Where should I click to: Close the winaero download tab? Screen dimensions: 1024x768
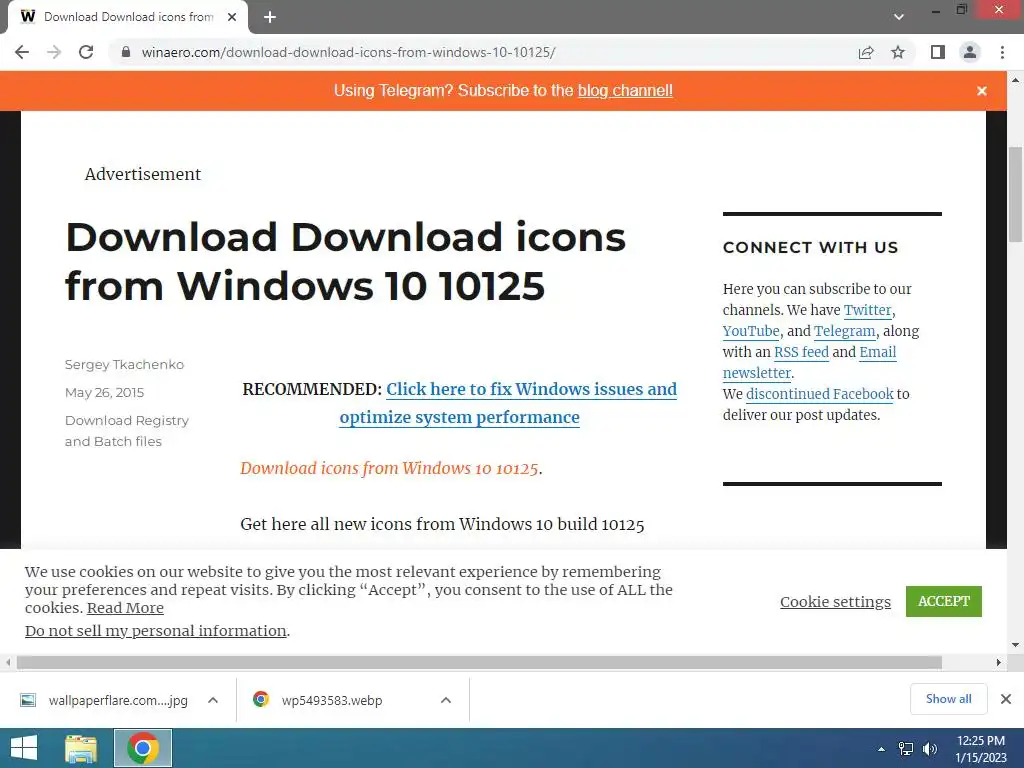[x=232, y=17]
